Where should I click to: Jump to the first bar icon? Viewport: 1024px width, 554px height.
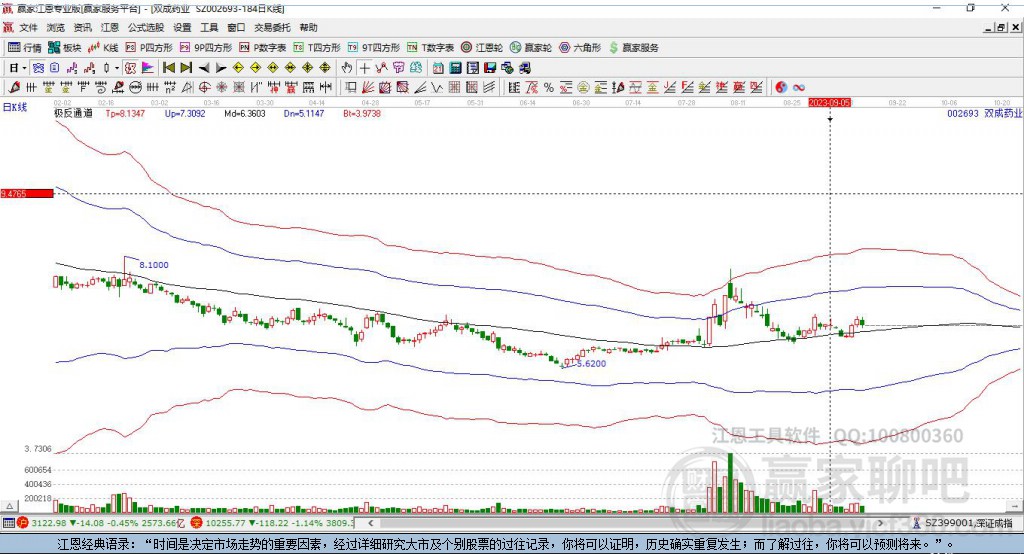[x=168, y=68]
